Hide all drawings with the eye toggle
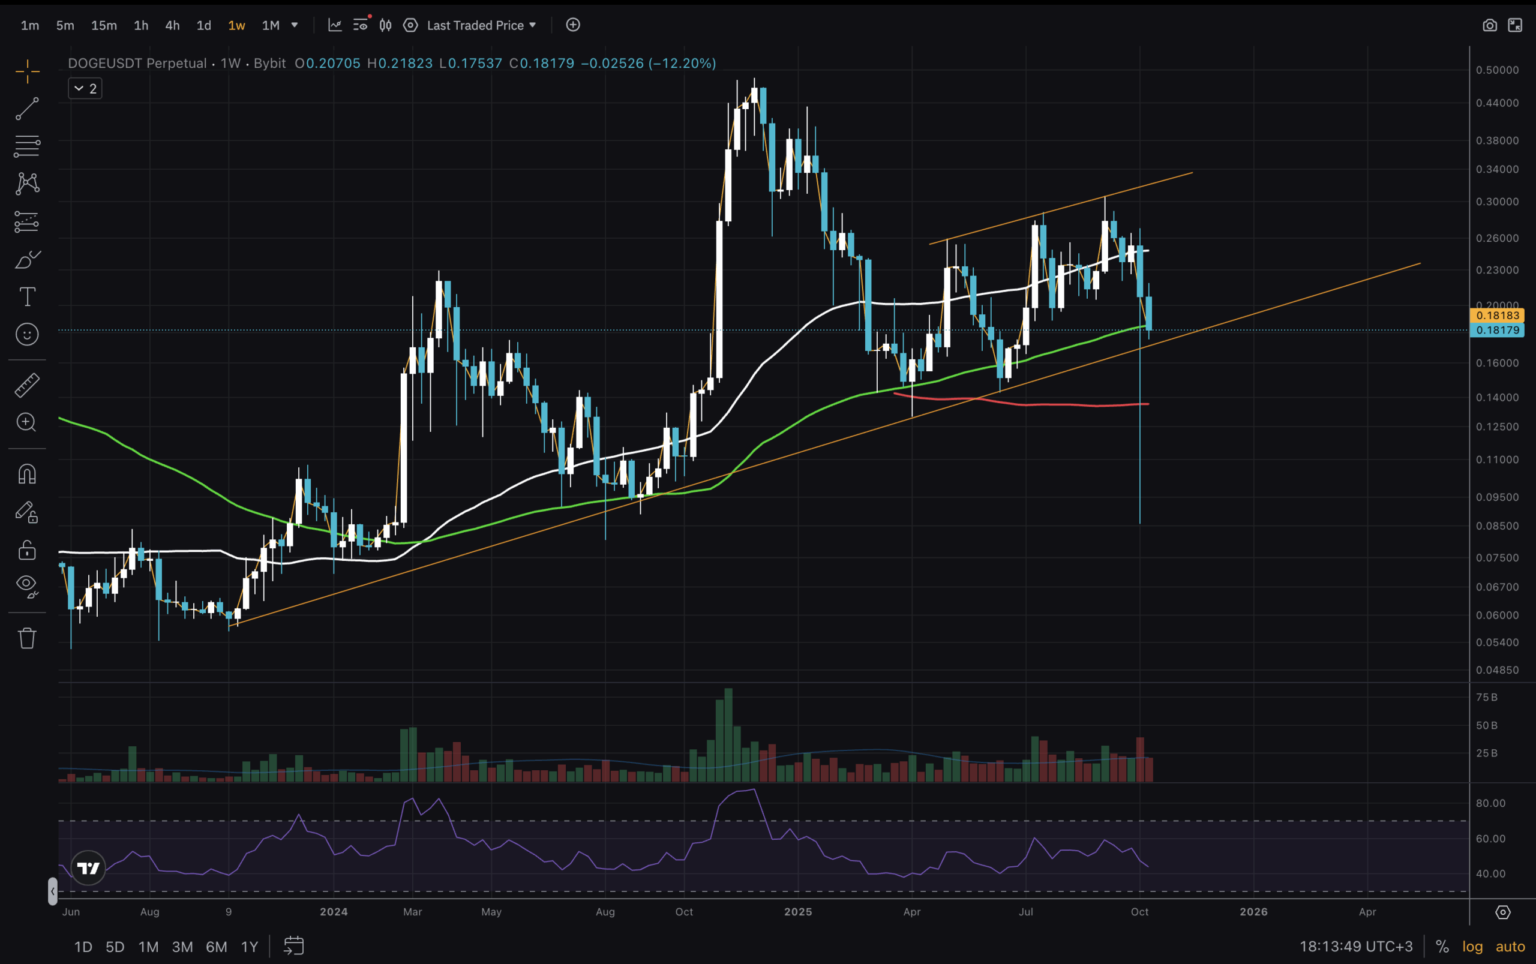 (27, 586)
